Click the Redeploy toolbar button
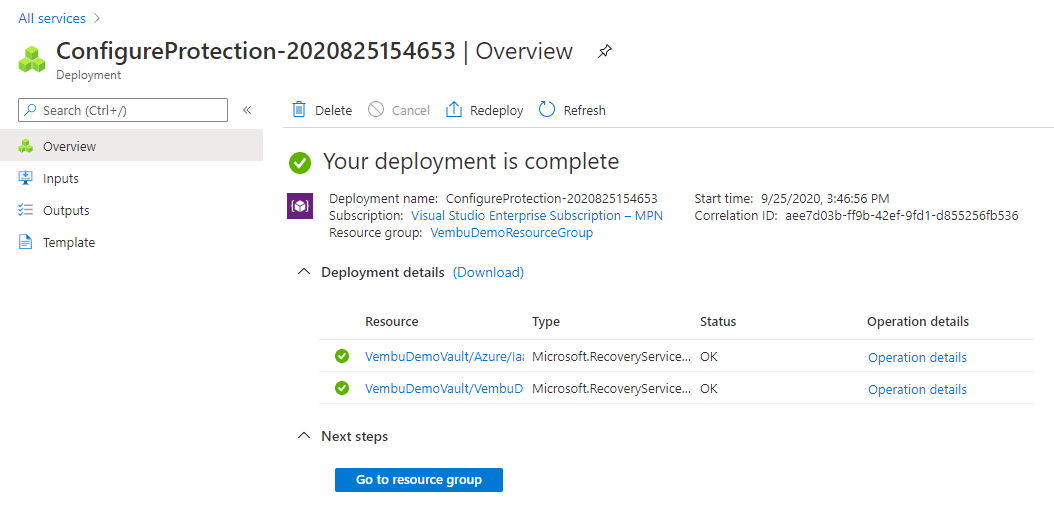Screen dimensions: 1054x511 coord(485,110)
